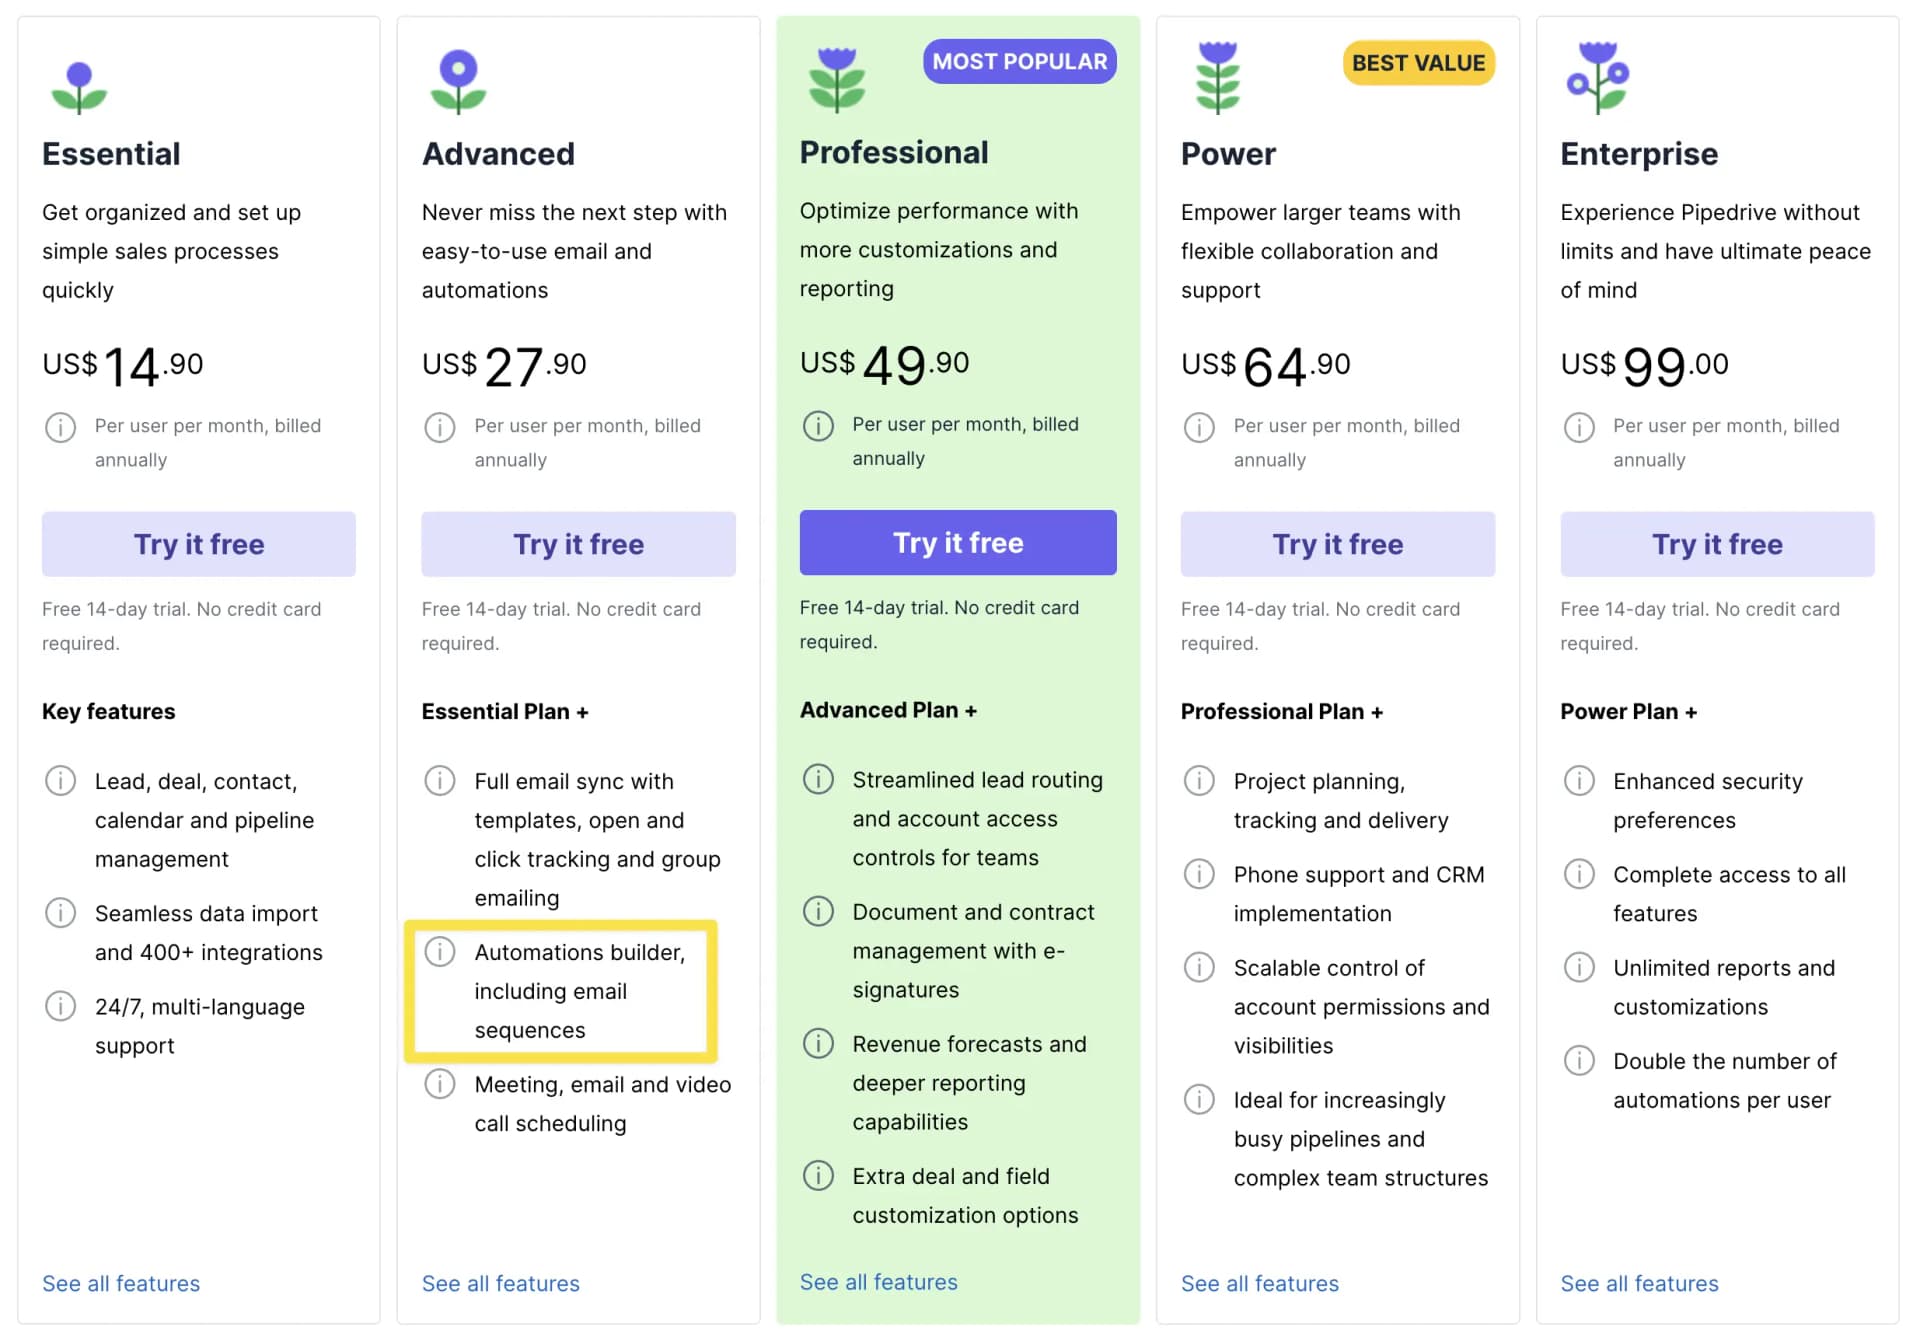Screen dimensions: 1920x1334
Task: Open info for Double the number of automations
Action: pos(1579,1060)
